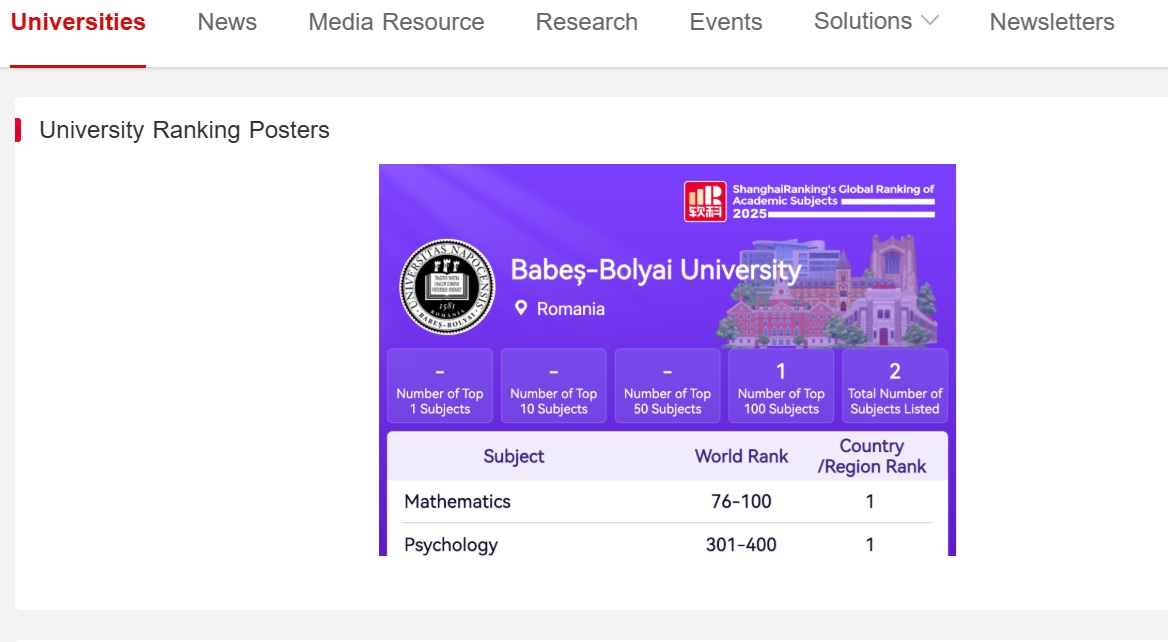1168x642 pixels.
Task: Select the Total Number of Subjects Listed tile
Action: [x=895, y=386]
